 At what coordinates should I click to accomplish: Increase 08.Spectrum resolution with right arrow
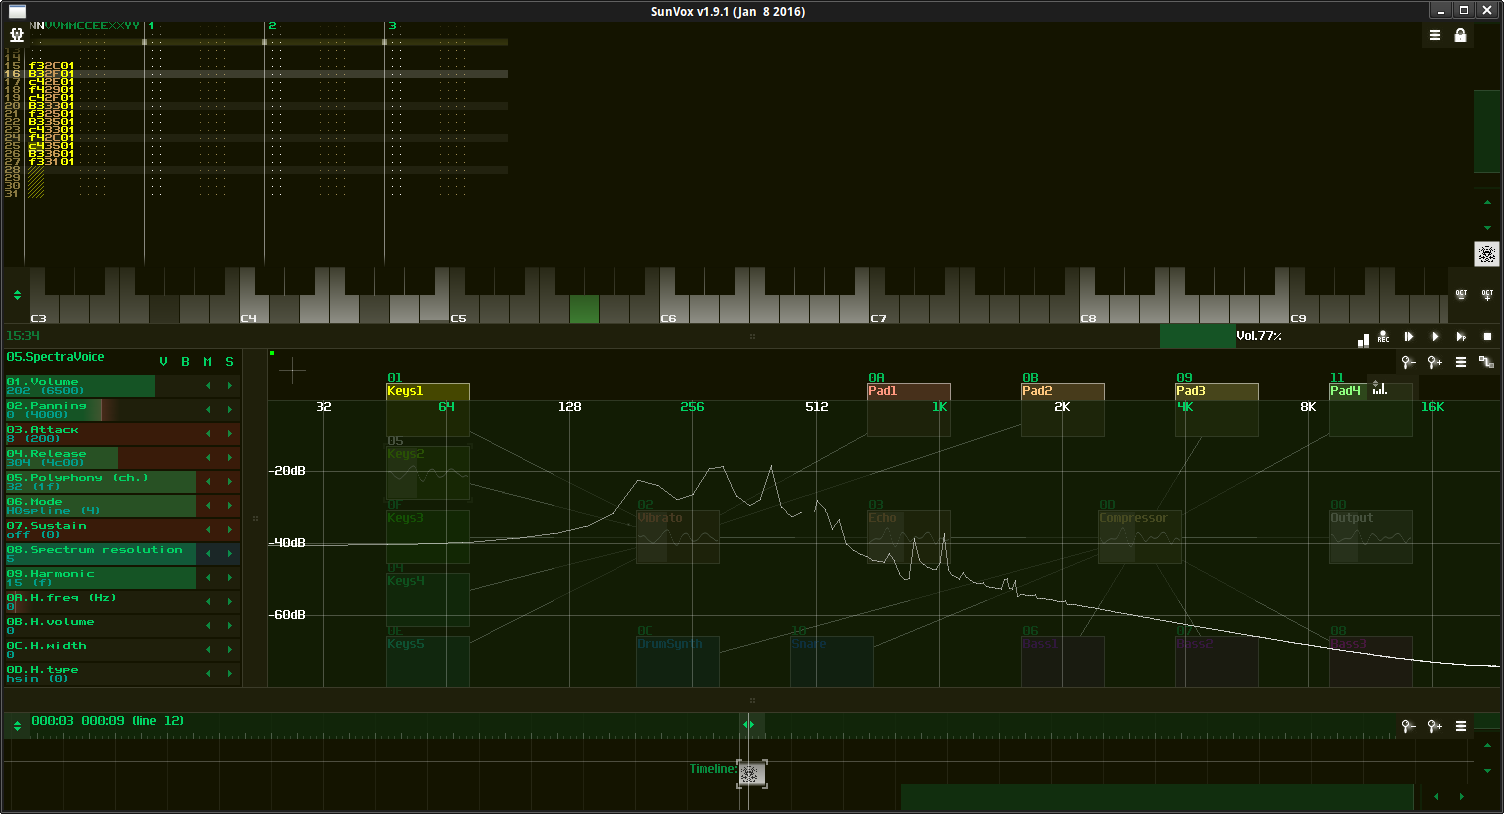coord(230,553)
